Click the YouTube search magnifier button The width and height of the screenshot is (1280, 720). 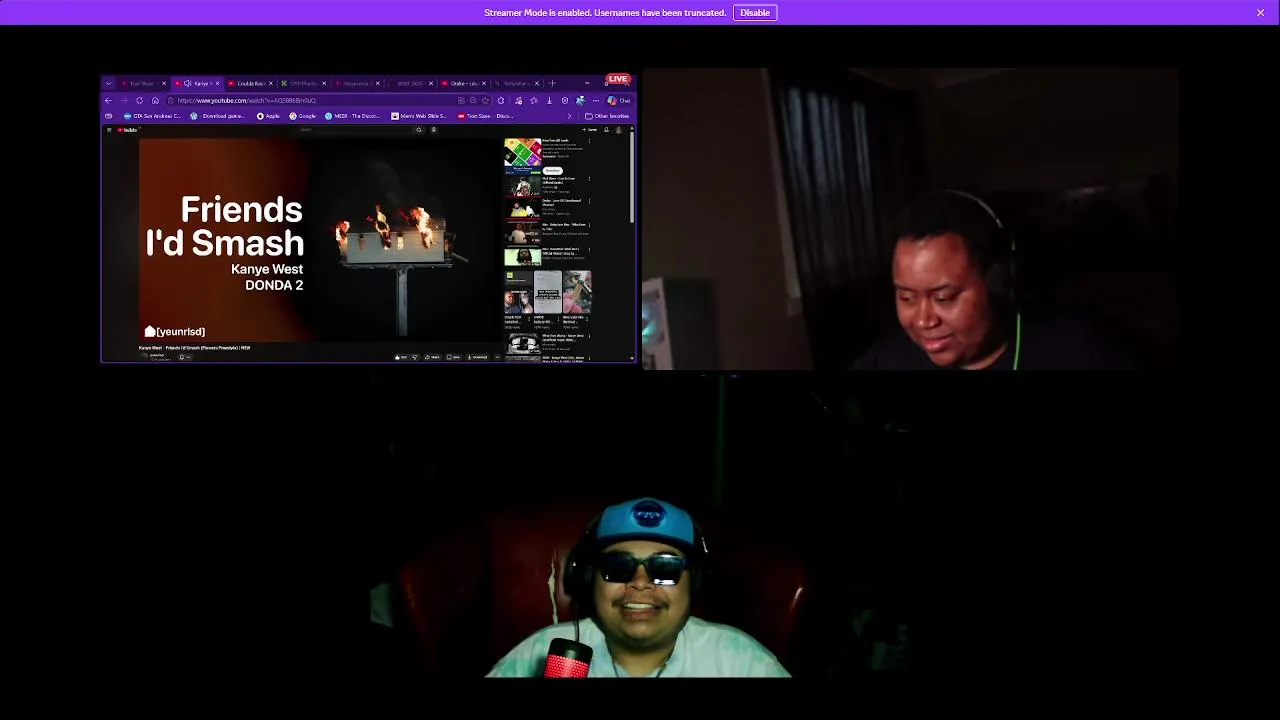(419, 130)
